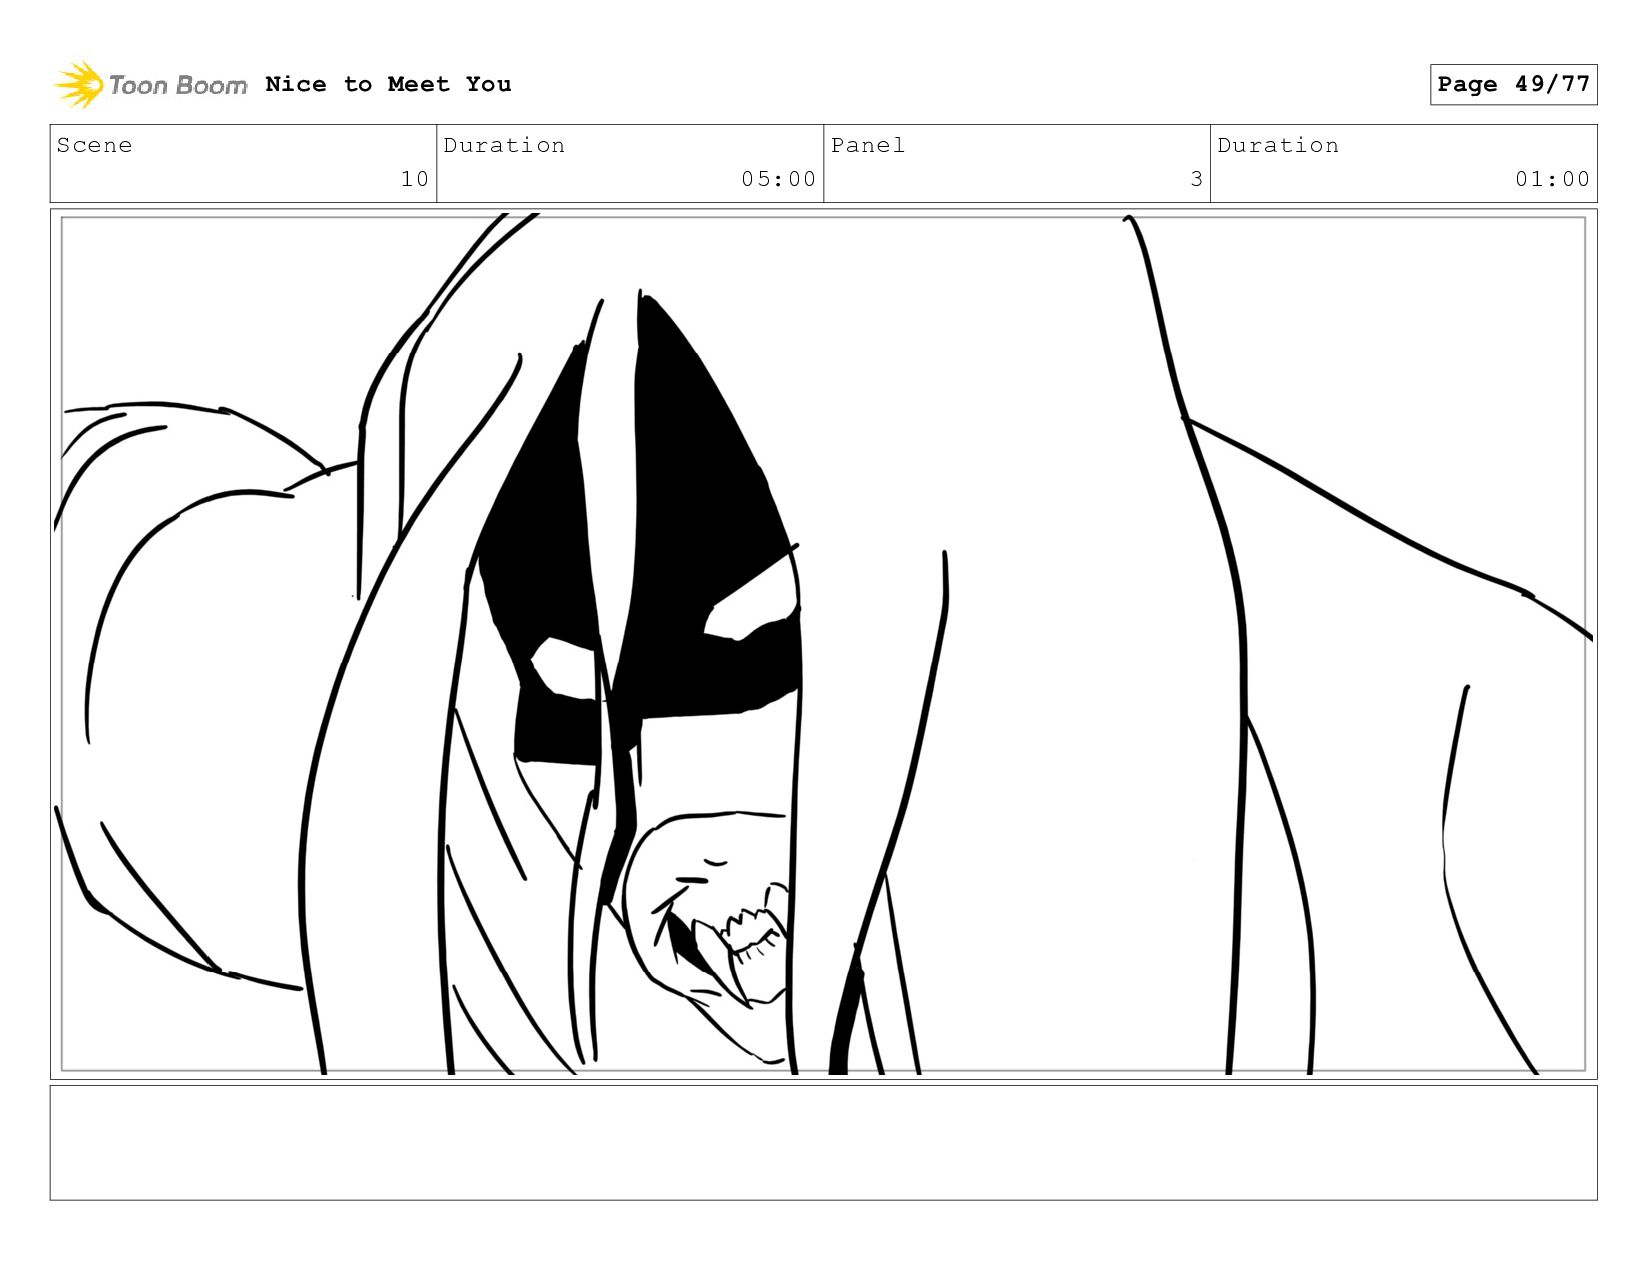Click the "Scene" label

[x=94, y=145]
